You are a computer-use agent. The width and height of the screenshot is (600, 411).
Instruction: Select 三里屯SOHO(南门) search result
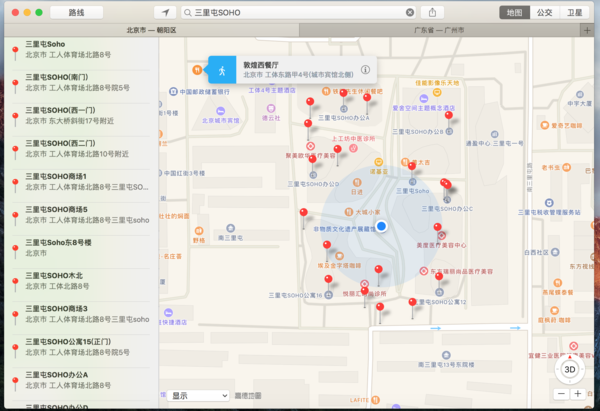click(x=80, y=82)
